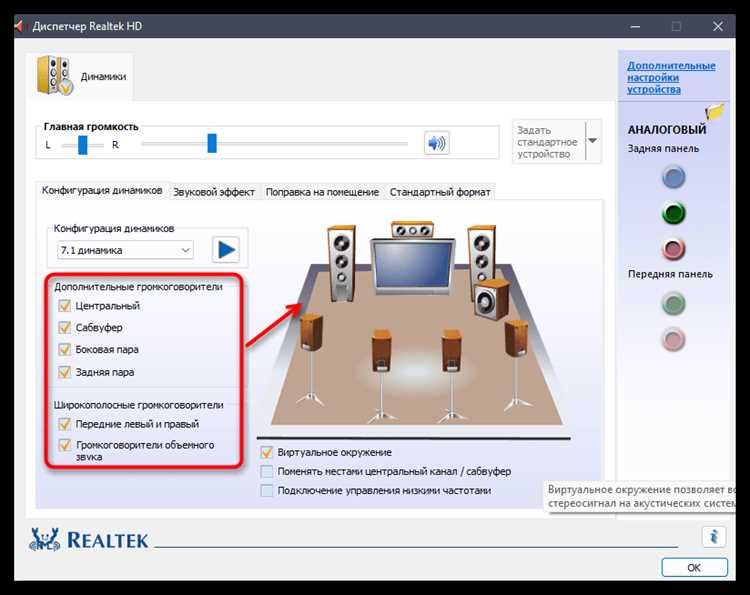Open the yellow connector settings folder icon
Screen dimensions: 750x595
click(714, 112)
